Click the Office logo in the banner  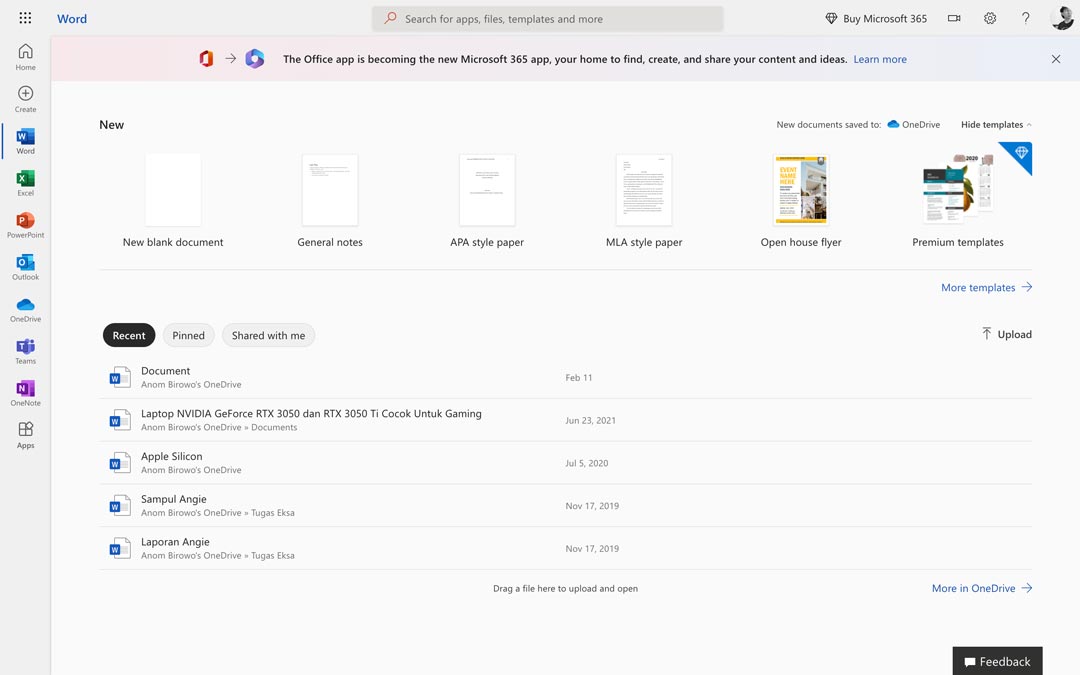206,59
